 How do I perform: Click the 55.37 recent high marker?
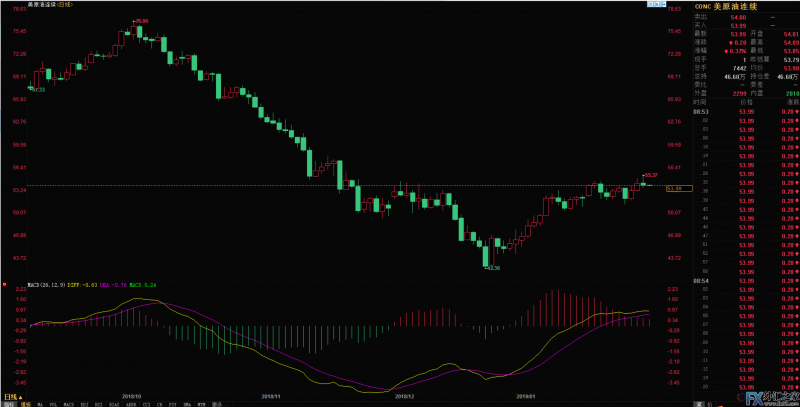649,175
